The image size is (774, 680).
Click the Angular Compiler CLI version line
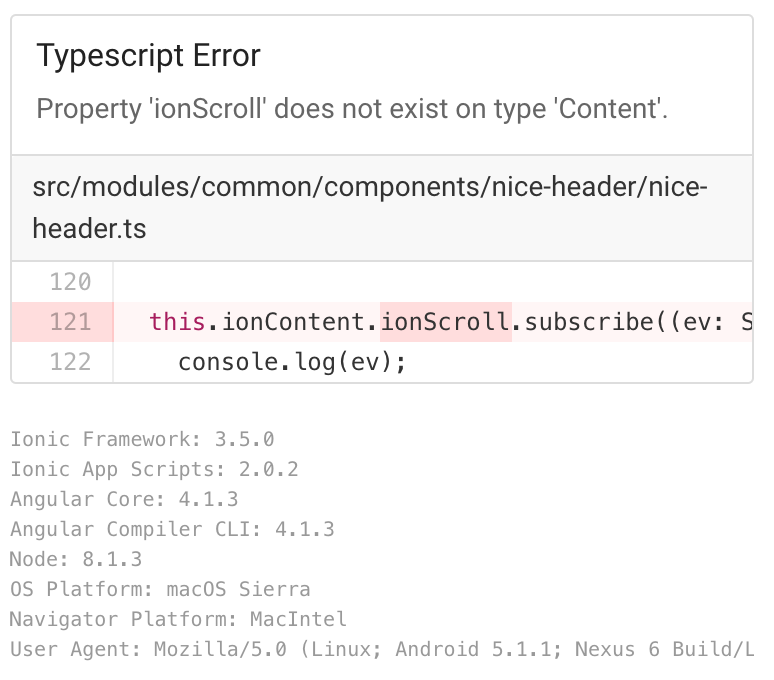(172, 529)
